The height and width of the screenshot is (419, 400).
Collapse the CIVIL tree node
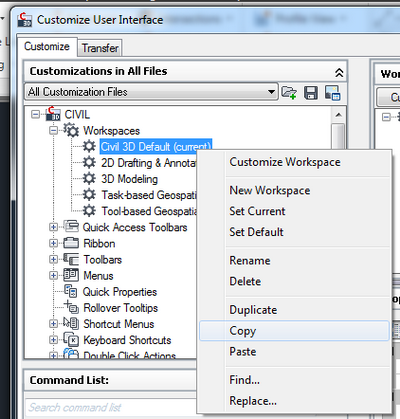coord(35,114)
